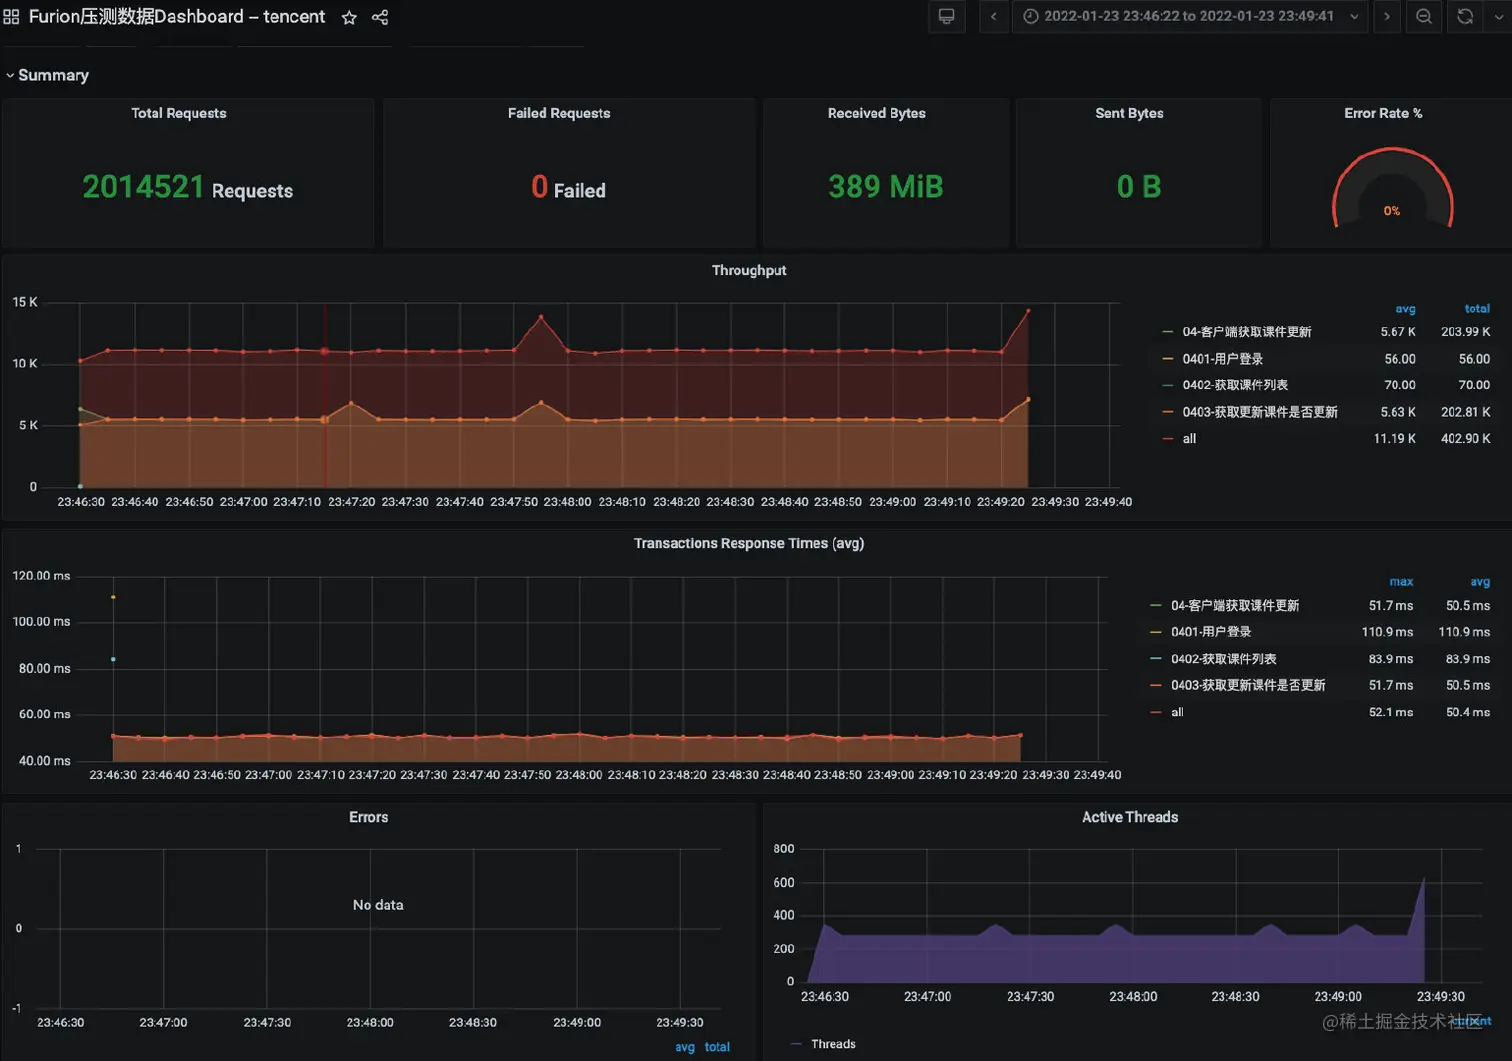The height and width of the screenshot is (1061, 1512).
Task: Open the time range picker
Action: coord(1190,16)
